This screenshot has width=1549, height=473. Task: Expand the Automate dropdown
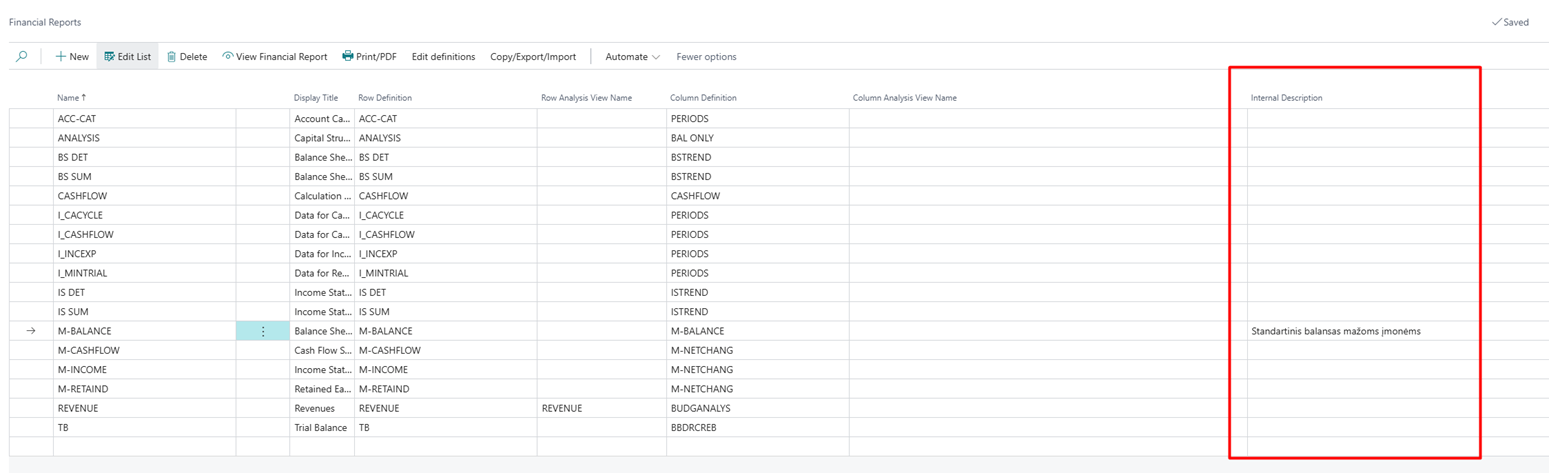click(x=633, y=57)
